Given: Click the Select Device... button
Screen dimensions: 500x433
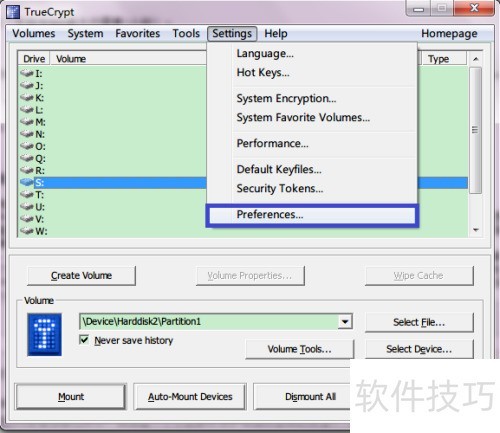Looking at the screenshot, I should coord(419,349).
